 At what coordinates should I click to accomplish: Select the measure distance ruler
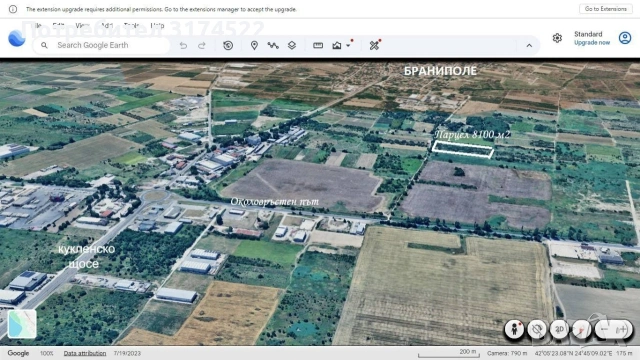[318, 45]
